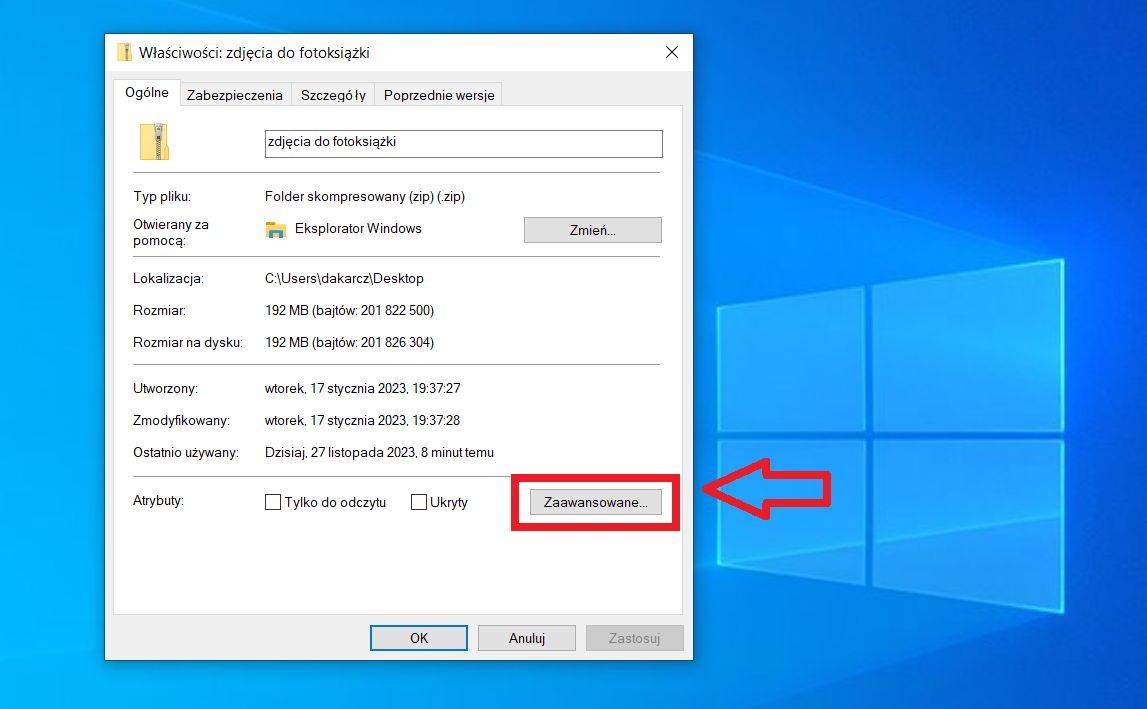
Task: Close the Właściwości dialog window
Action: 672,52
